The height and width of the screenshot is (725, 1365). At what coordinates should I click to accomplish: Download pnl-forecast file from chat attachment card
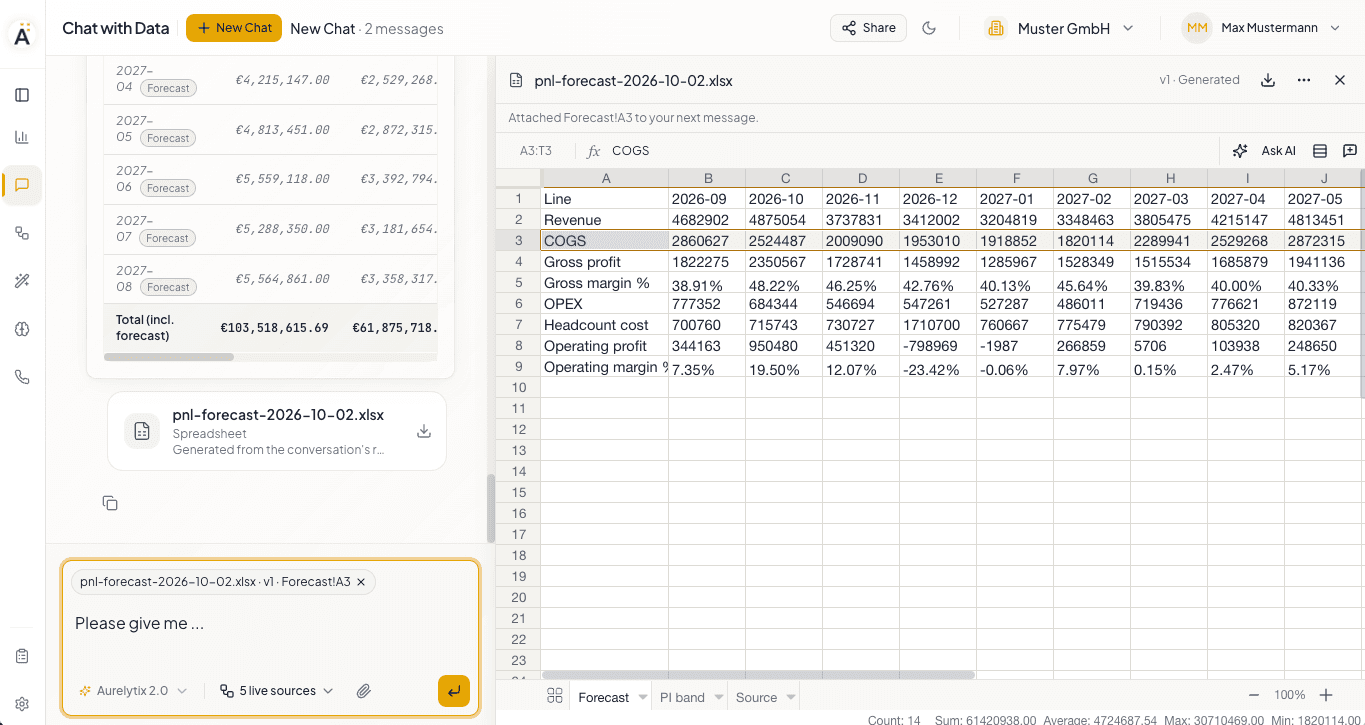tap(424, 431)
